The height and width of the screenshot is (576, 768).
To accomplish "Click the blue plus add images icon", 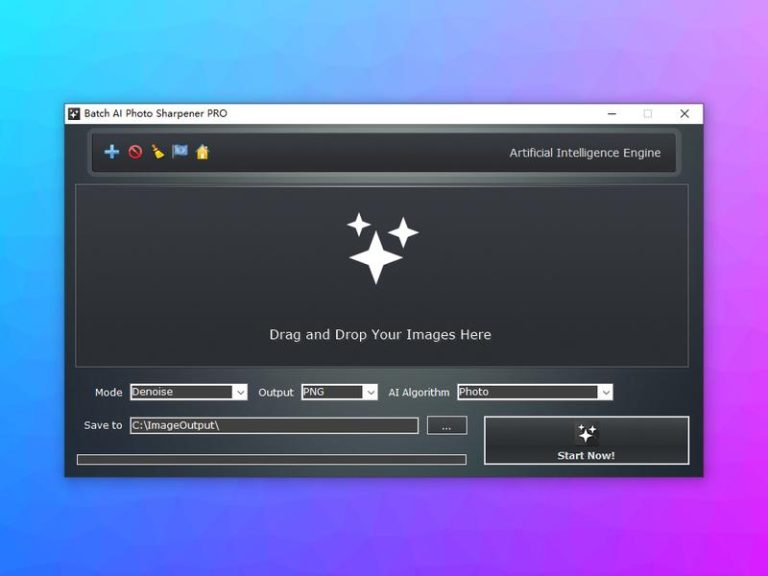I will [112, 152].
